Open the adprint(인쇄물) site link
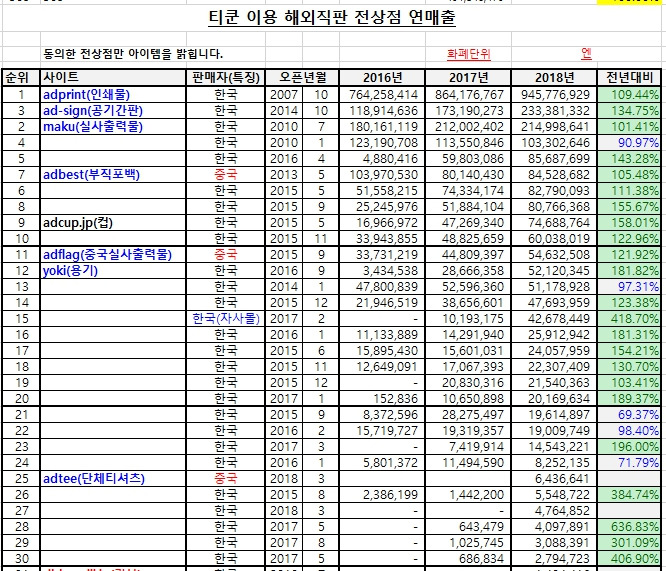 point(86,94)
